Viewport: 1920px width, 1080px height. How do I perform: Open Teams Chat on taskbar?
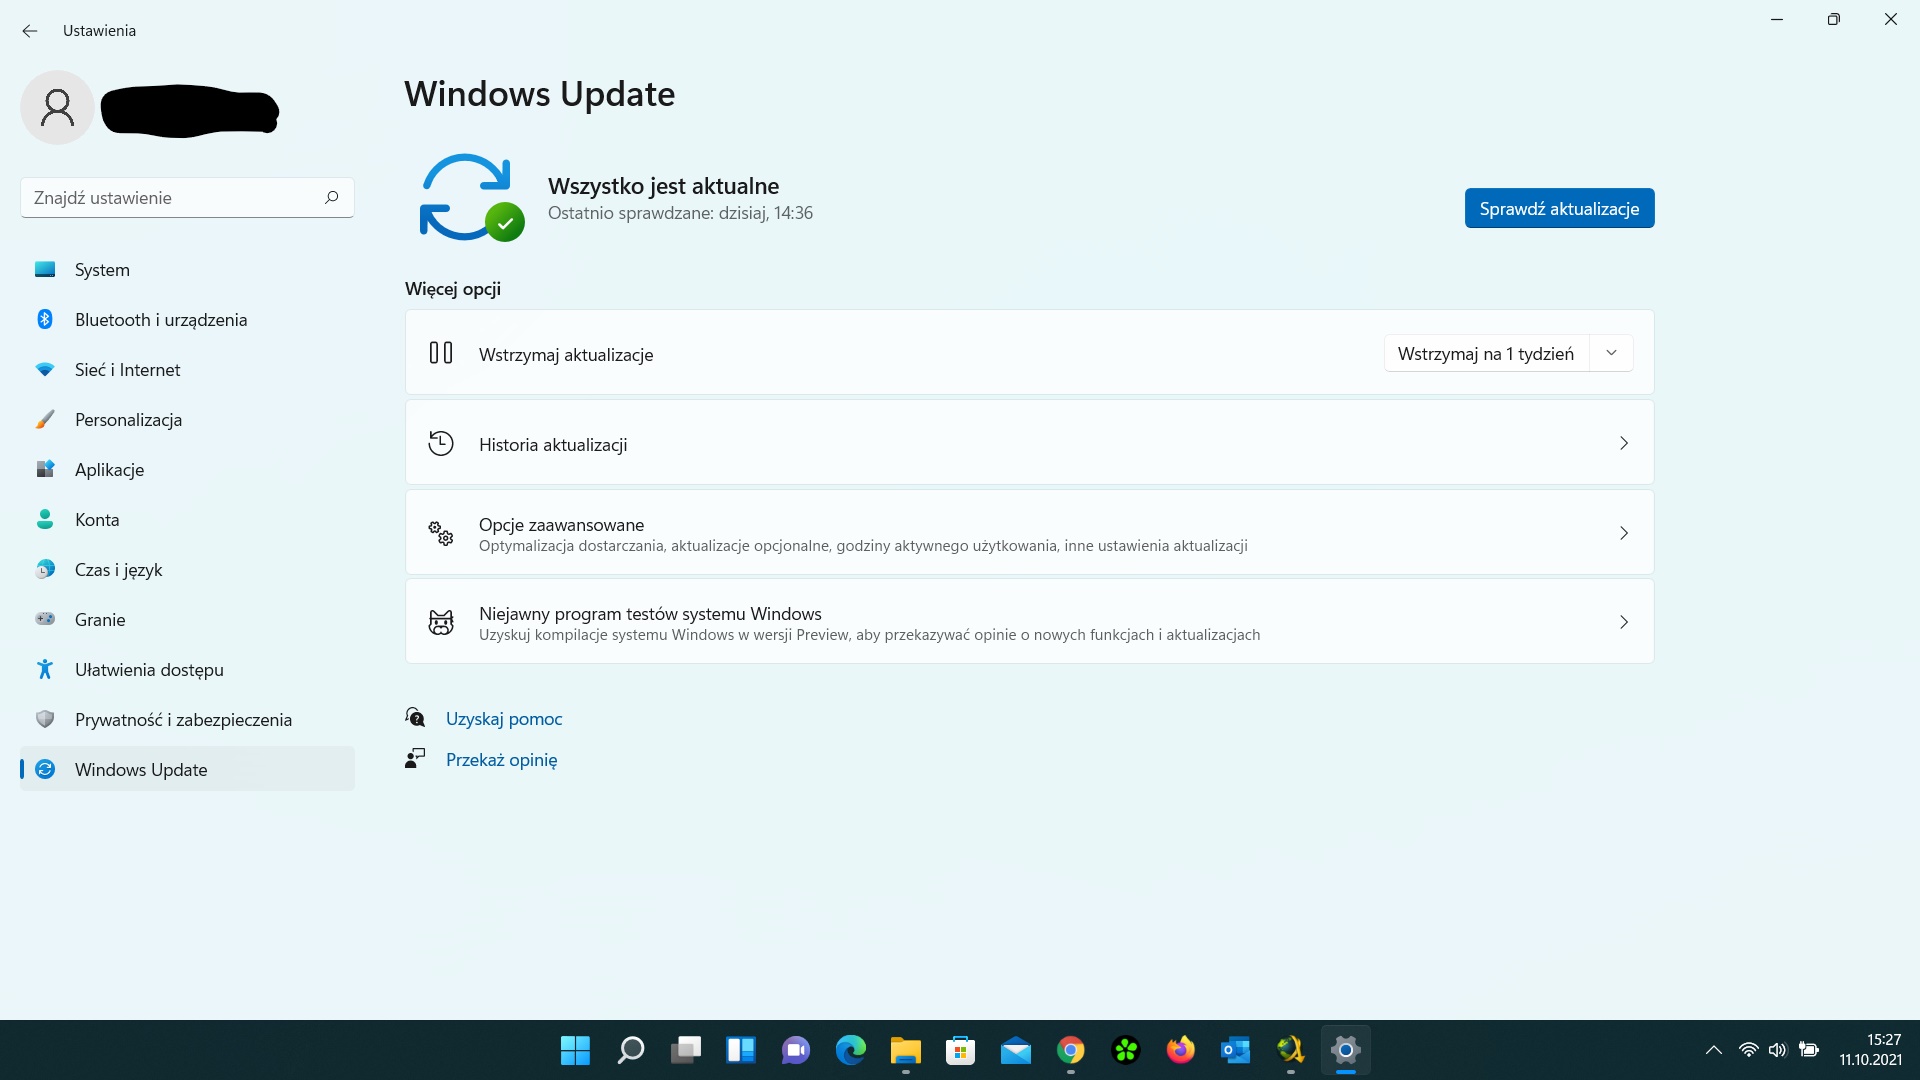796,1050
